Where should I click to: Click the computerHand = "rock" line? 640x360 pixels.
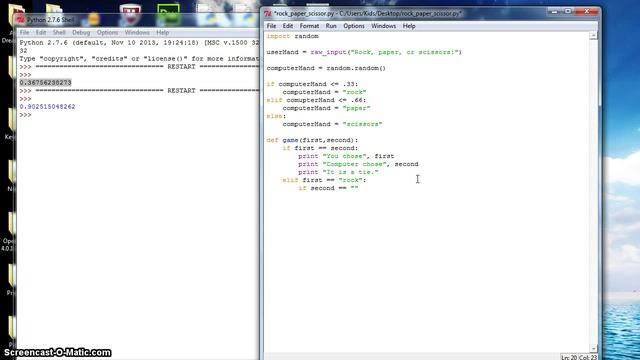(x=324, y=92)
